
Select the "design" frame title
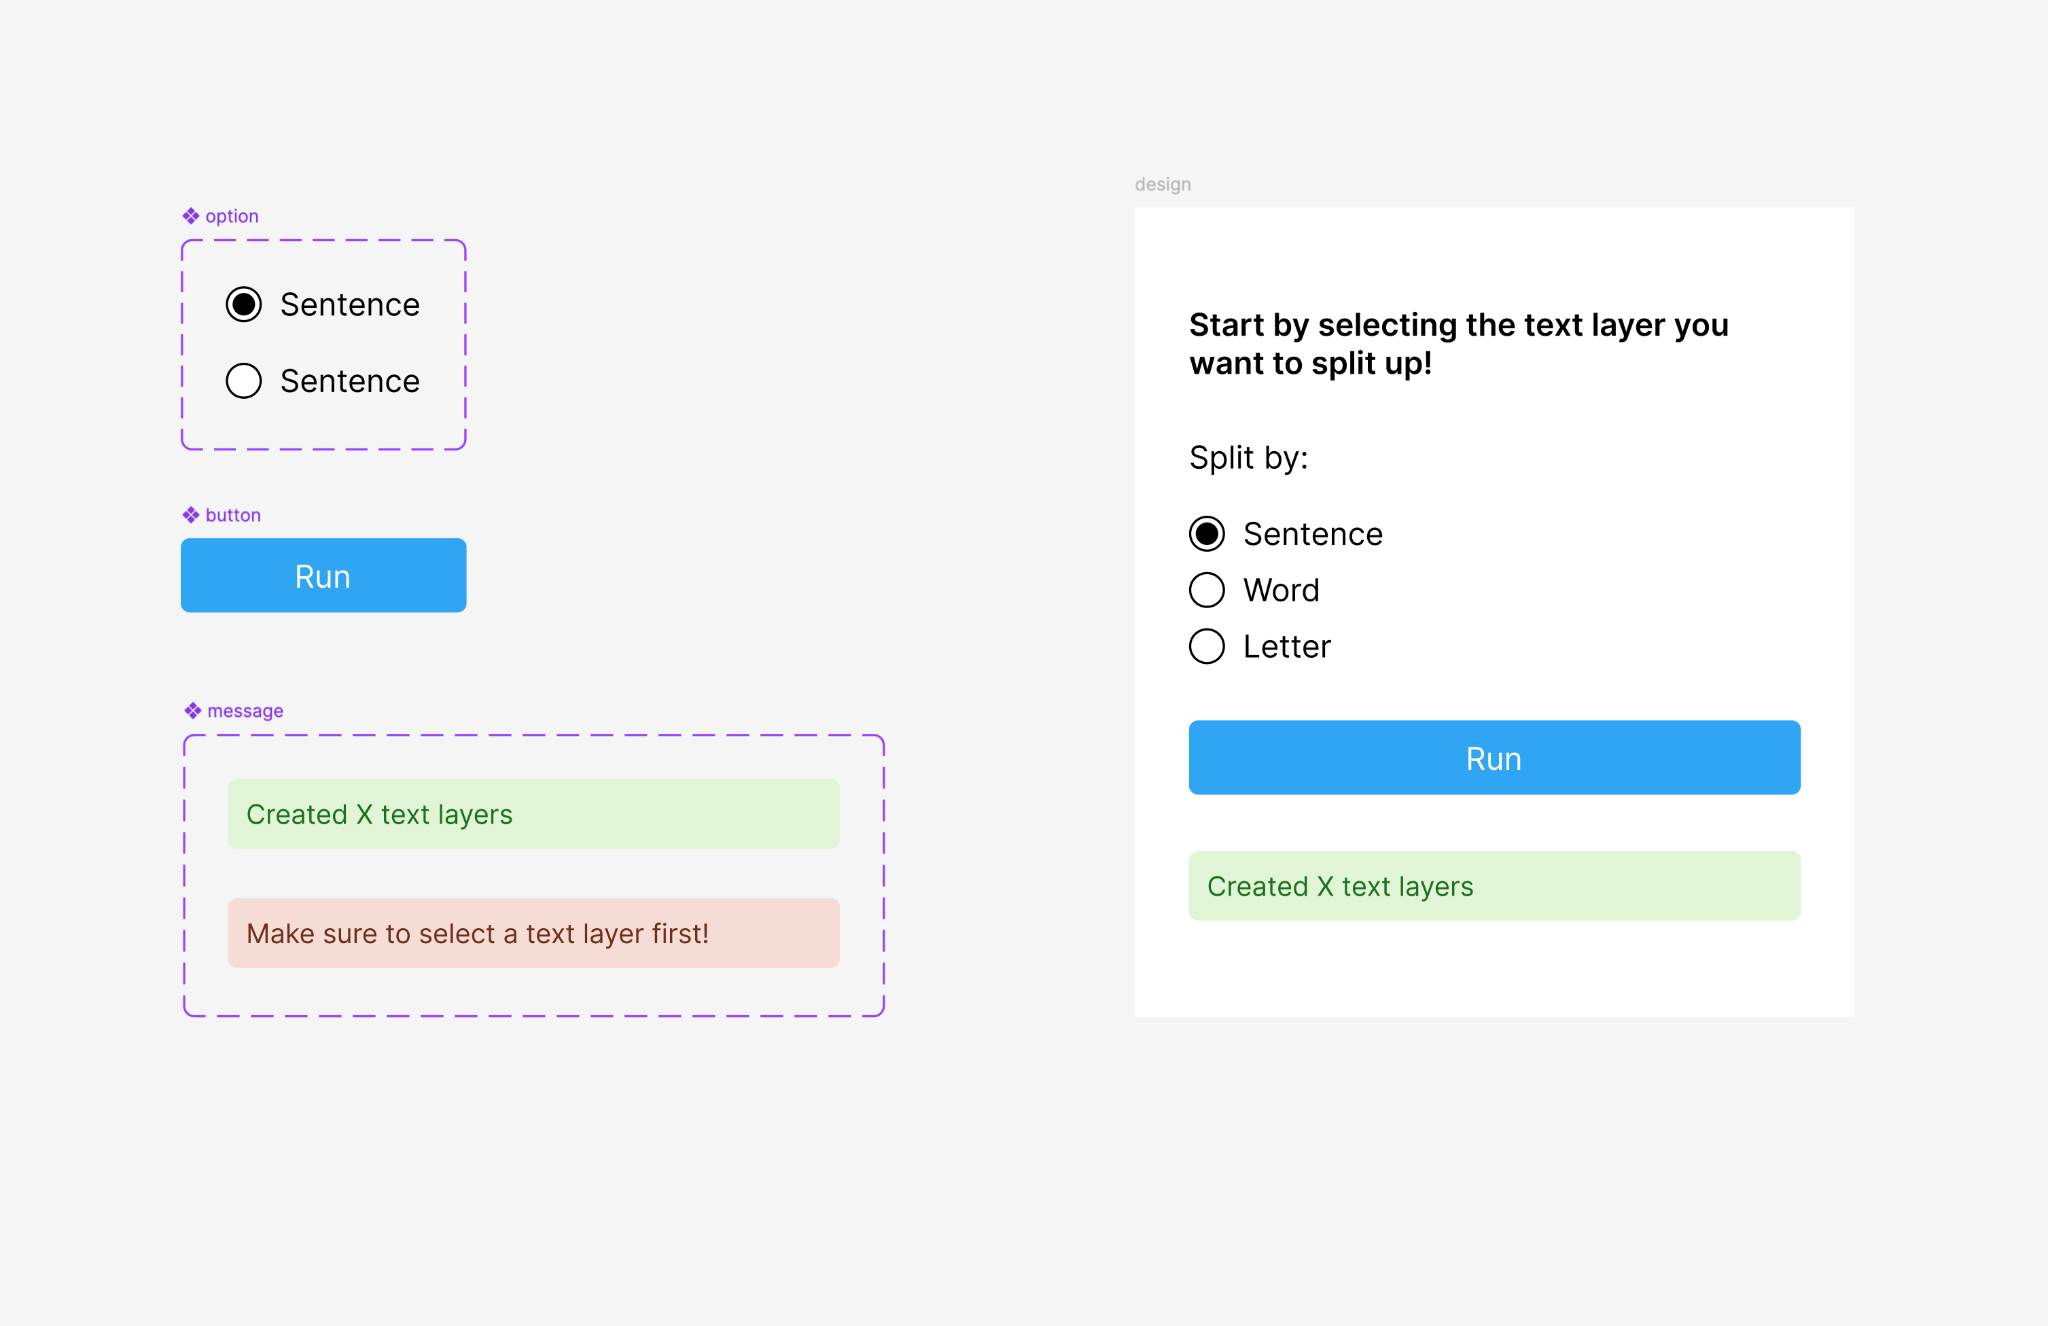click(x=1162, y=184)
